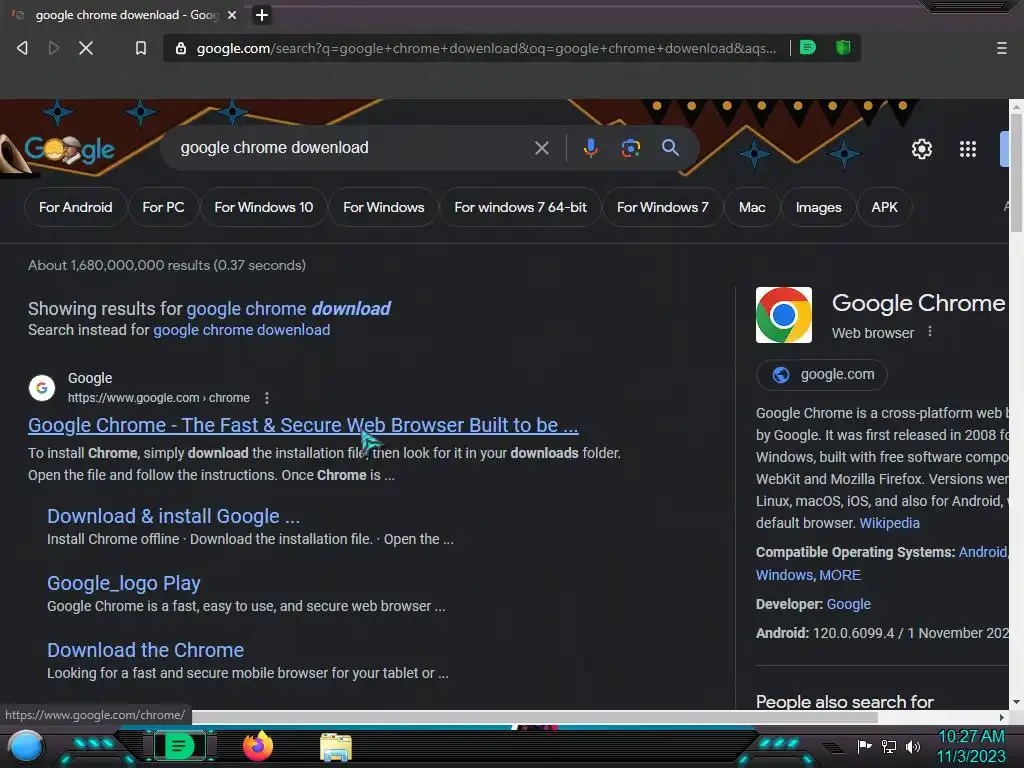
Task: Select the Mac filter chip
Action: point(752,207)
